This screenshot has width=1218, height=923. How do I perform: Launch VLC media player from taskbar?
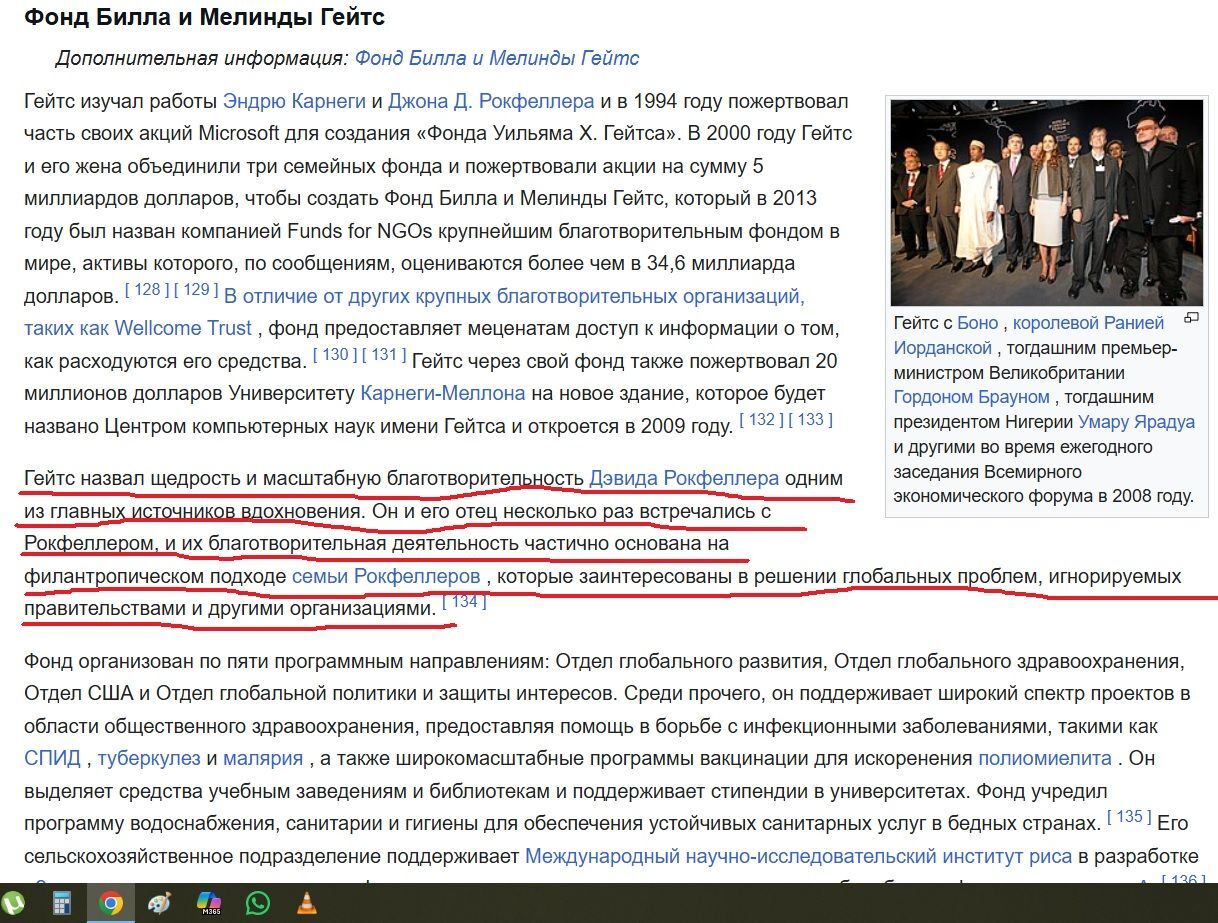306,903
